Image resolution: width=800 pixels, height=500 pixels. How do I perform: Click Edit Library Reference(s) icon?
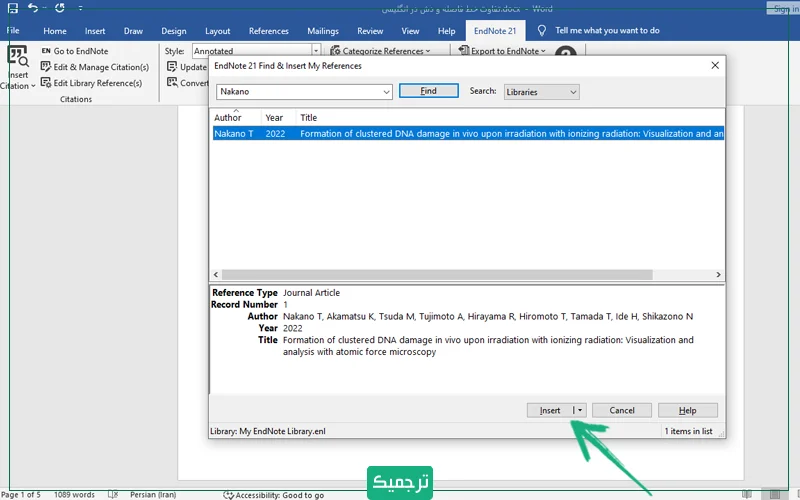click(x=46, y=83)
